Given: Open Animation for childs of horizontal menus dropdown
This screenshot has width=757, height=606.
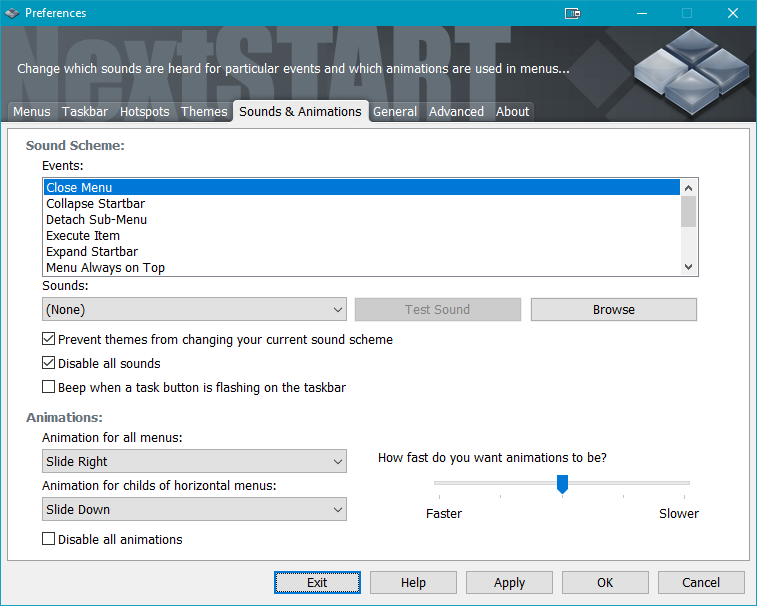Looking at the screenshot, I should pos(194,509).
